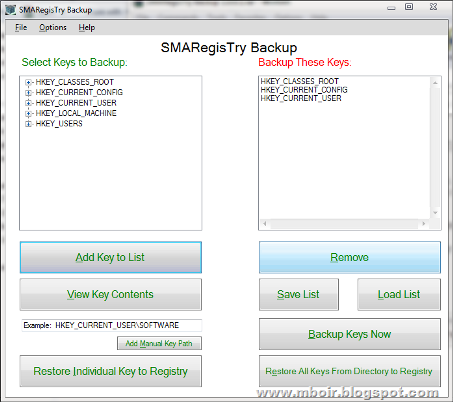Expand the HKEY_USERS tree node
Viewport: 453px width, 402px height.
(29, 124)
